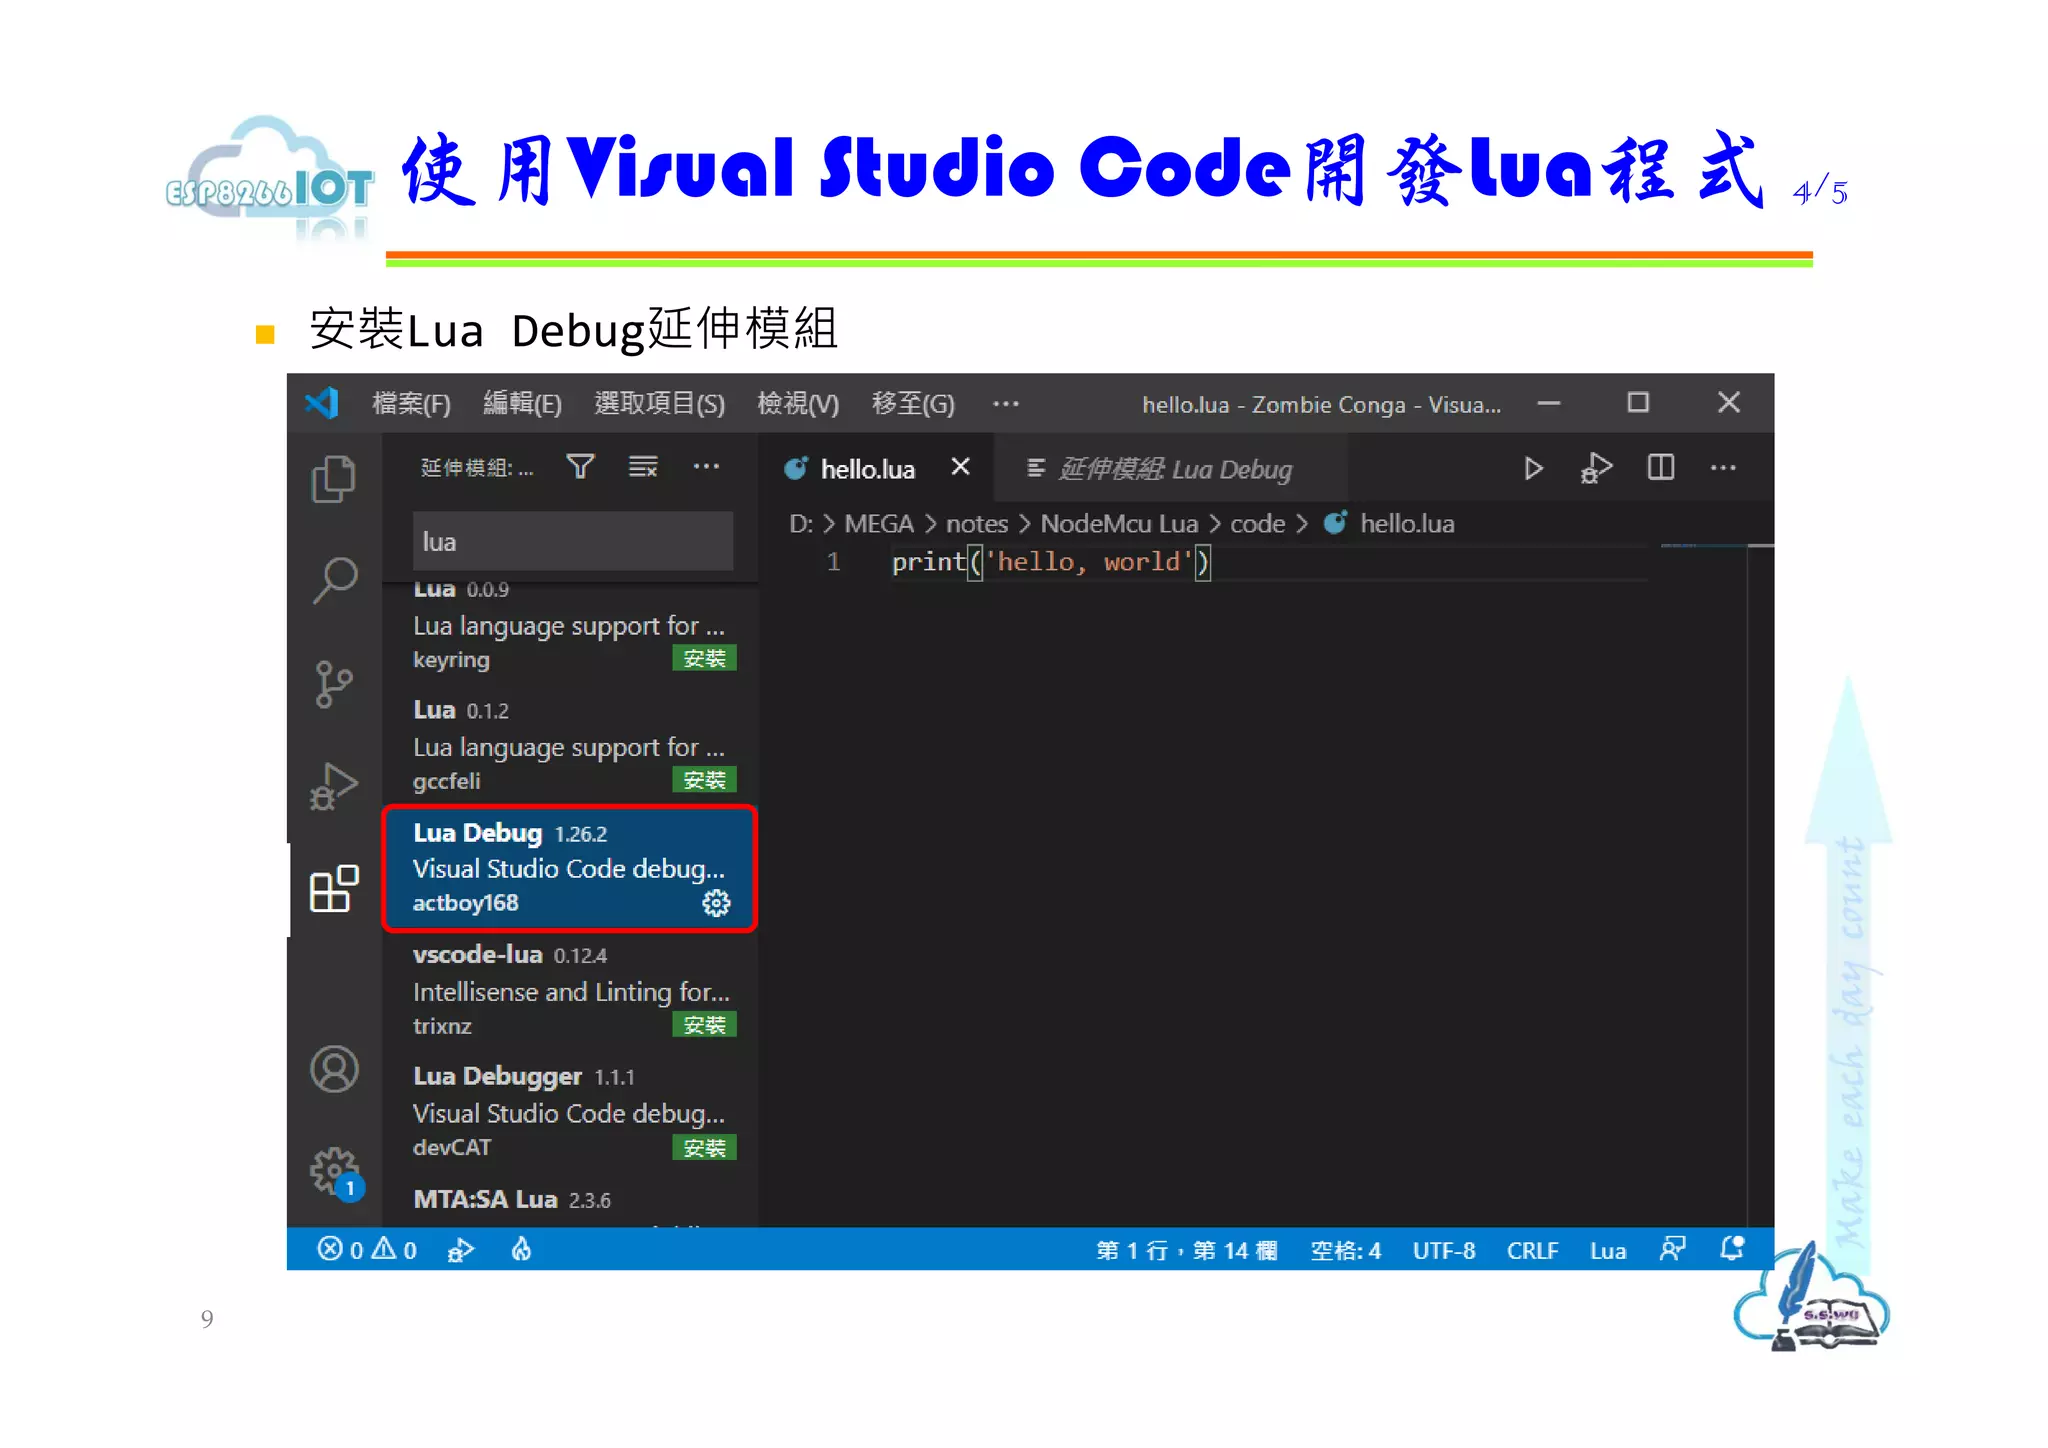The image size is (2048, 1448).
Task: Select the MTA:SA Lua 2.3.6 extension entry
Action: pyautogui.click(x=570, y=1202)
